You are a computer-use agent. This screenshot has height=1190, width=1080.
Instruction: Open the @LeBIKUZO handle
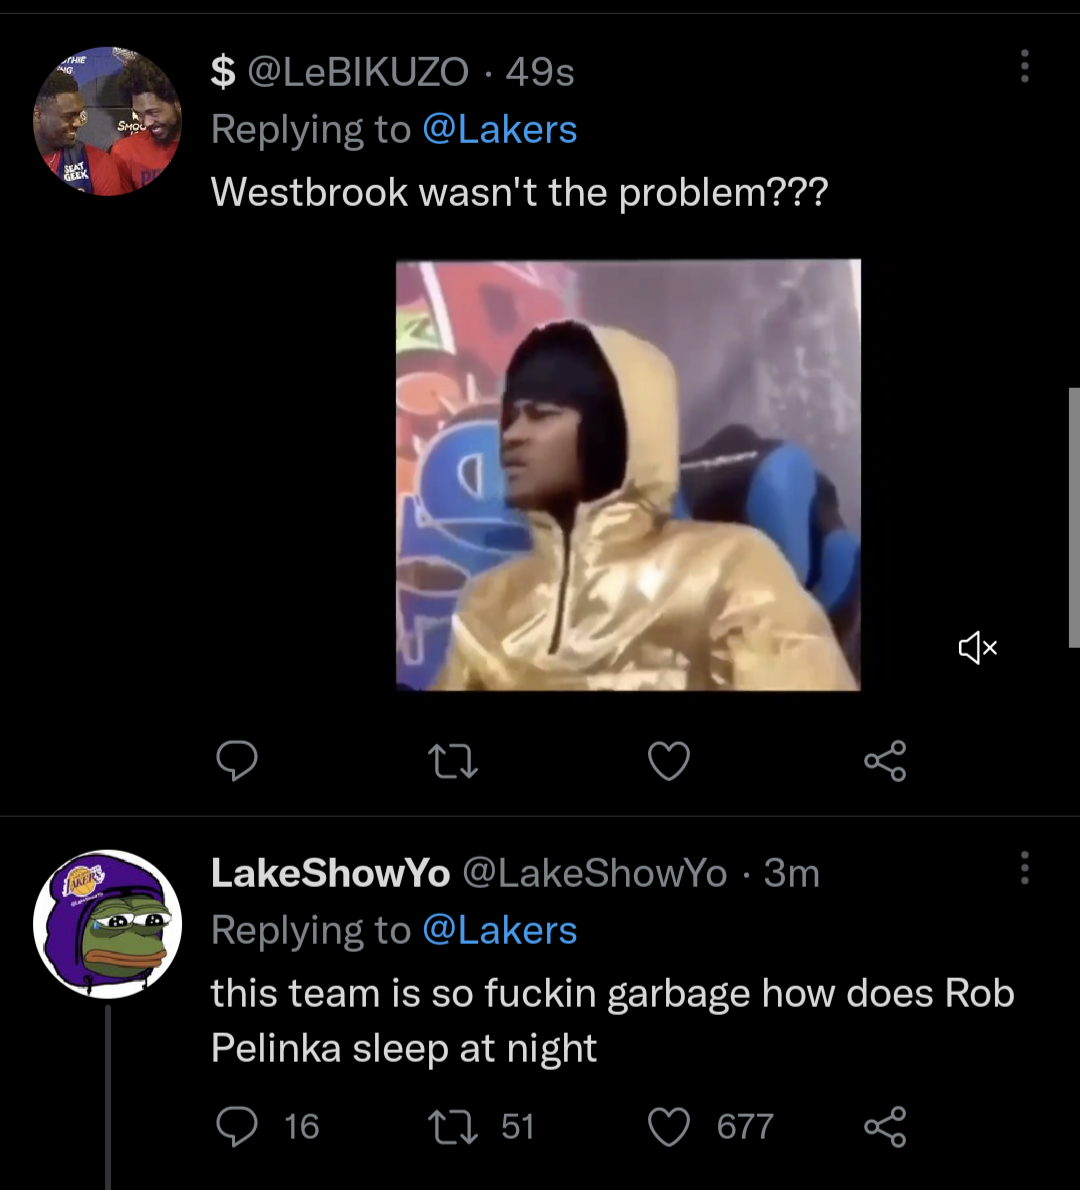coord(357,72)
